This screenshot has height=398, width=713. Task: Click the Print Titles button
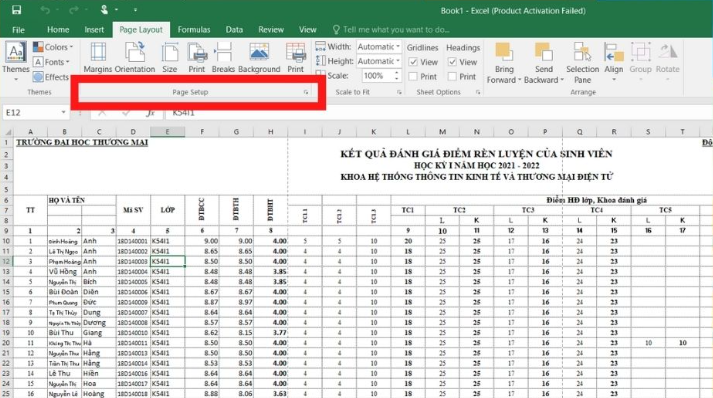[296, 58]
